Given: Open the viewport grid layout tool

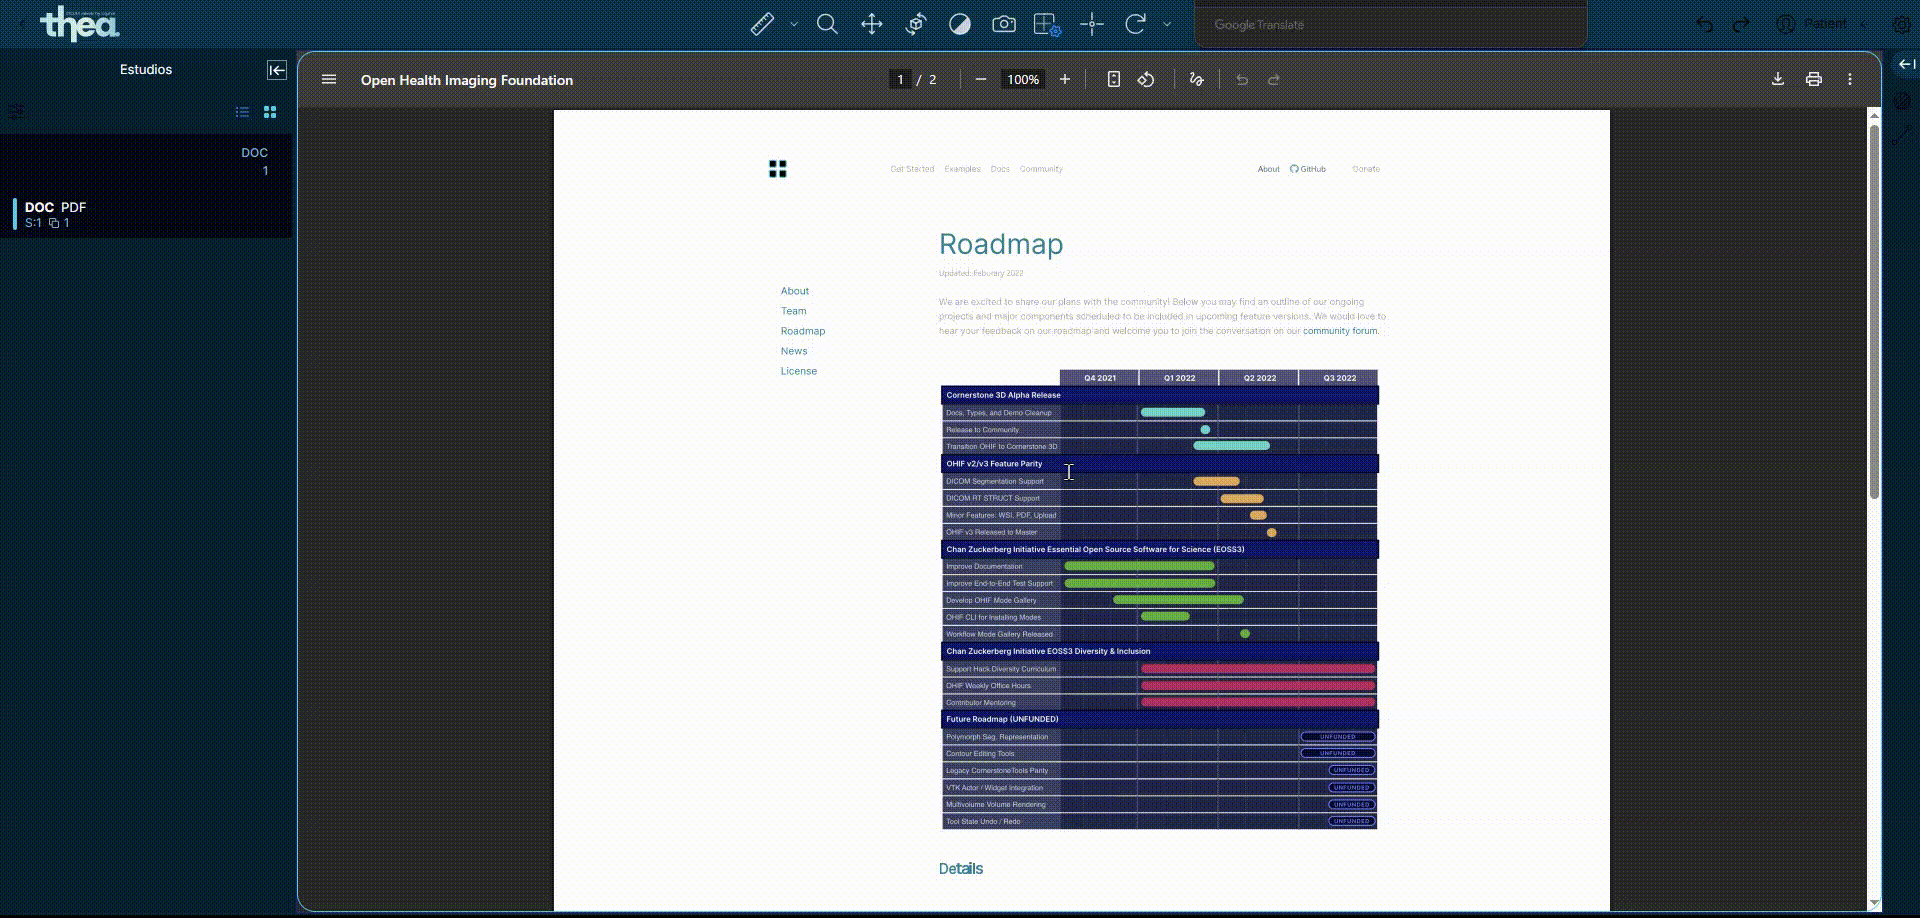Looking at the screenshot, I should point(1047,24).
